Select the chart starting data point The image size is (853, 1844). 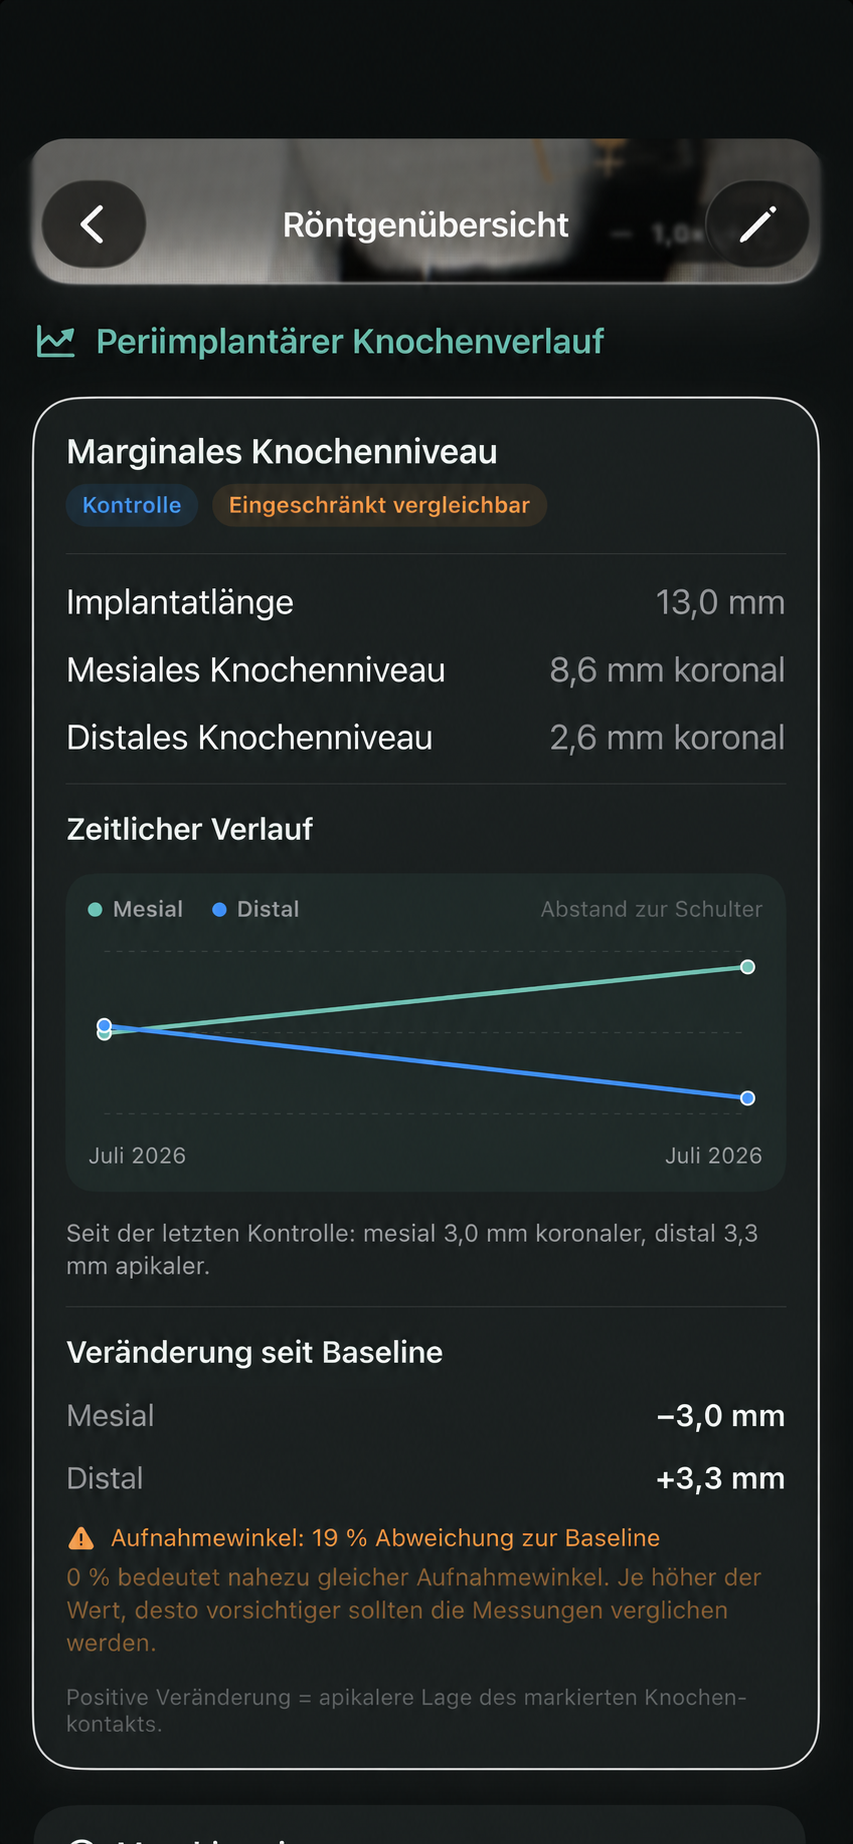pos(104,1028)
